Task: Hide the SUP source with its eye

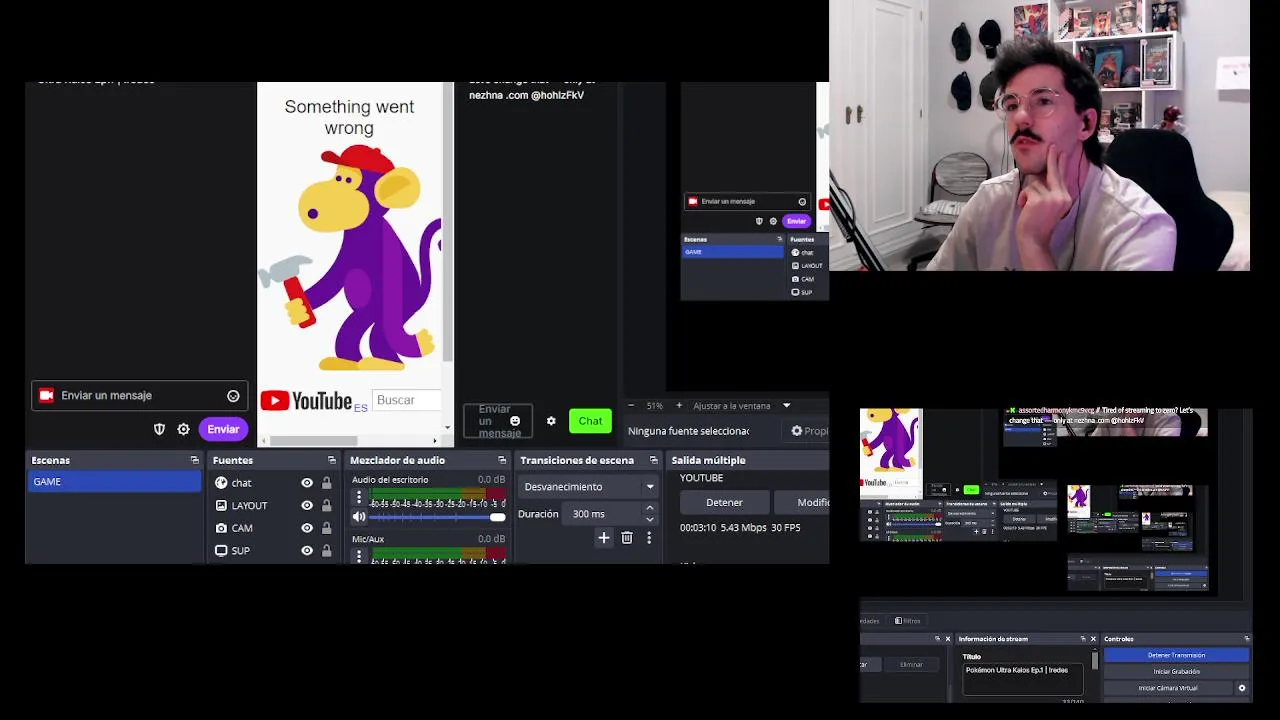Action: (307, 551)
